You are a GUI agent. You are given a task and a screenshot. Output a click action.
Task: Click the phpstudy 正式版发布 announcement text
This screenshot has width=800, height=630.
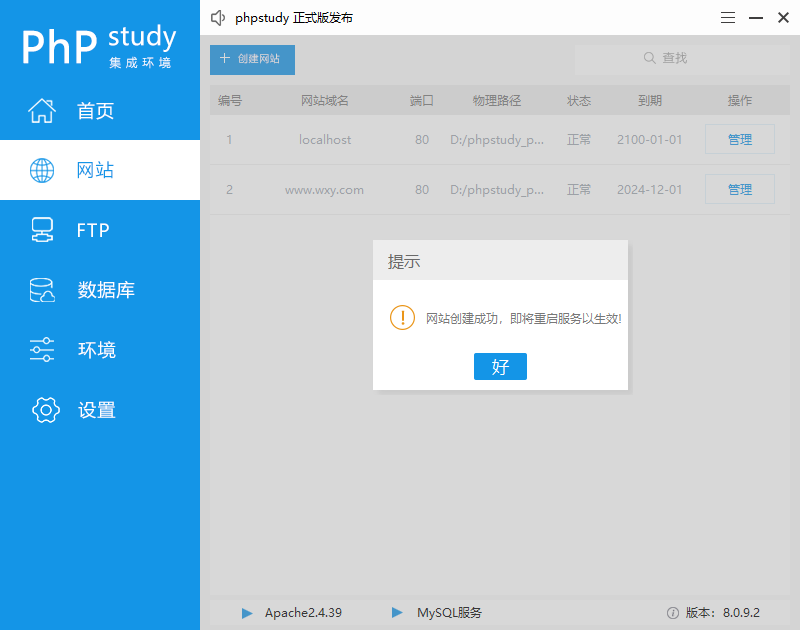(x=292, y=17)
